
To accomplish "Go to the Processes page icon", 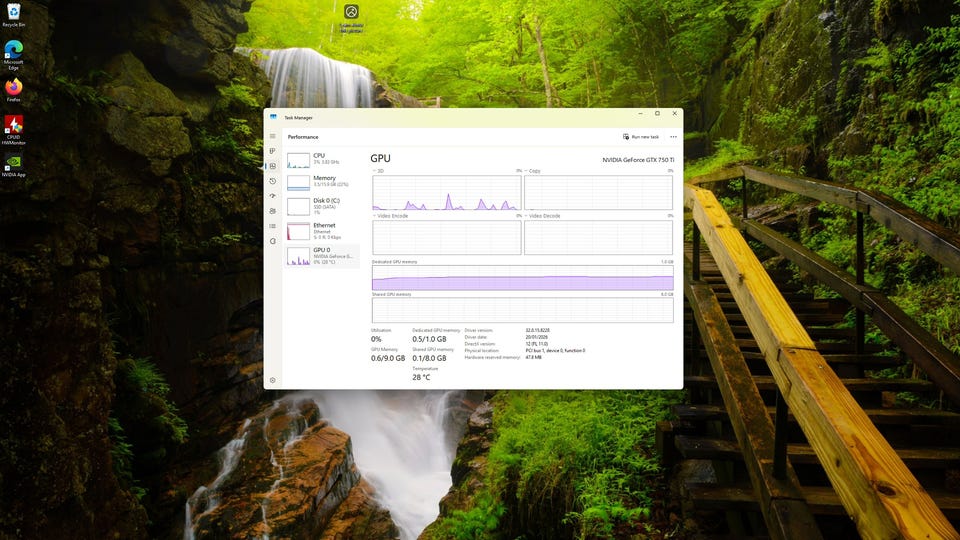I will click(x=272, y=151).
